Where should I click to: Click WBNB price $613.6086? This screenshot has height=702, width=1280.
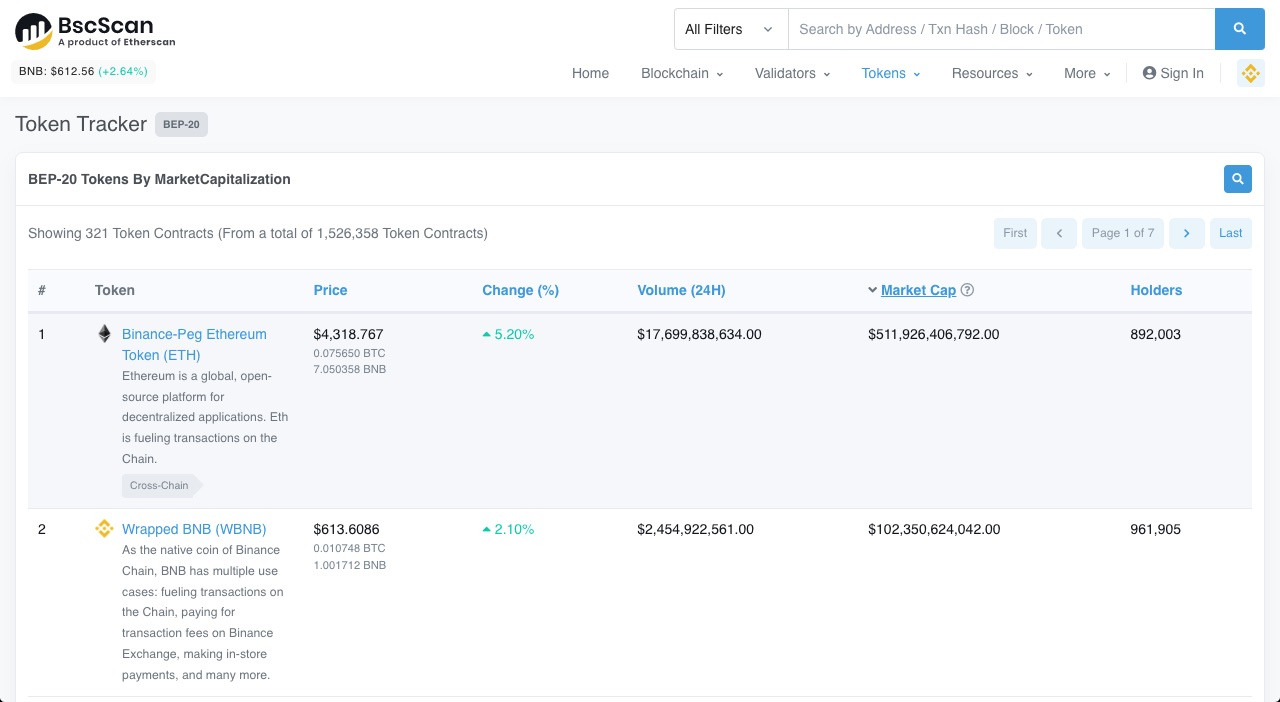346,529
